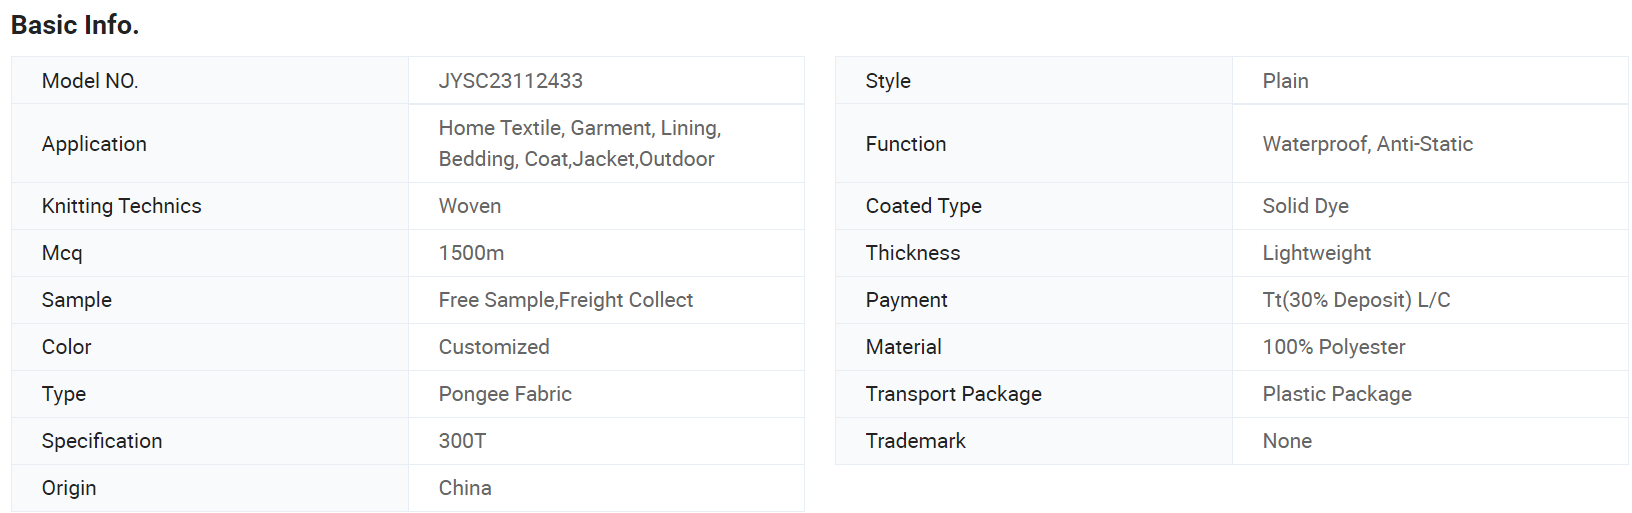Viewport: 1632px width, 513px height.
Task: Click the China origin value
Action: pyautogui.click(x=465, y=488)
